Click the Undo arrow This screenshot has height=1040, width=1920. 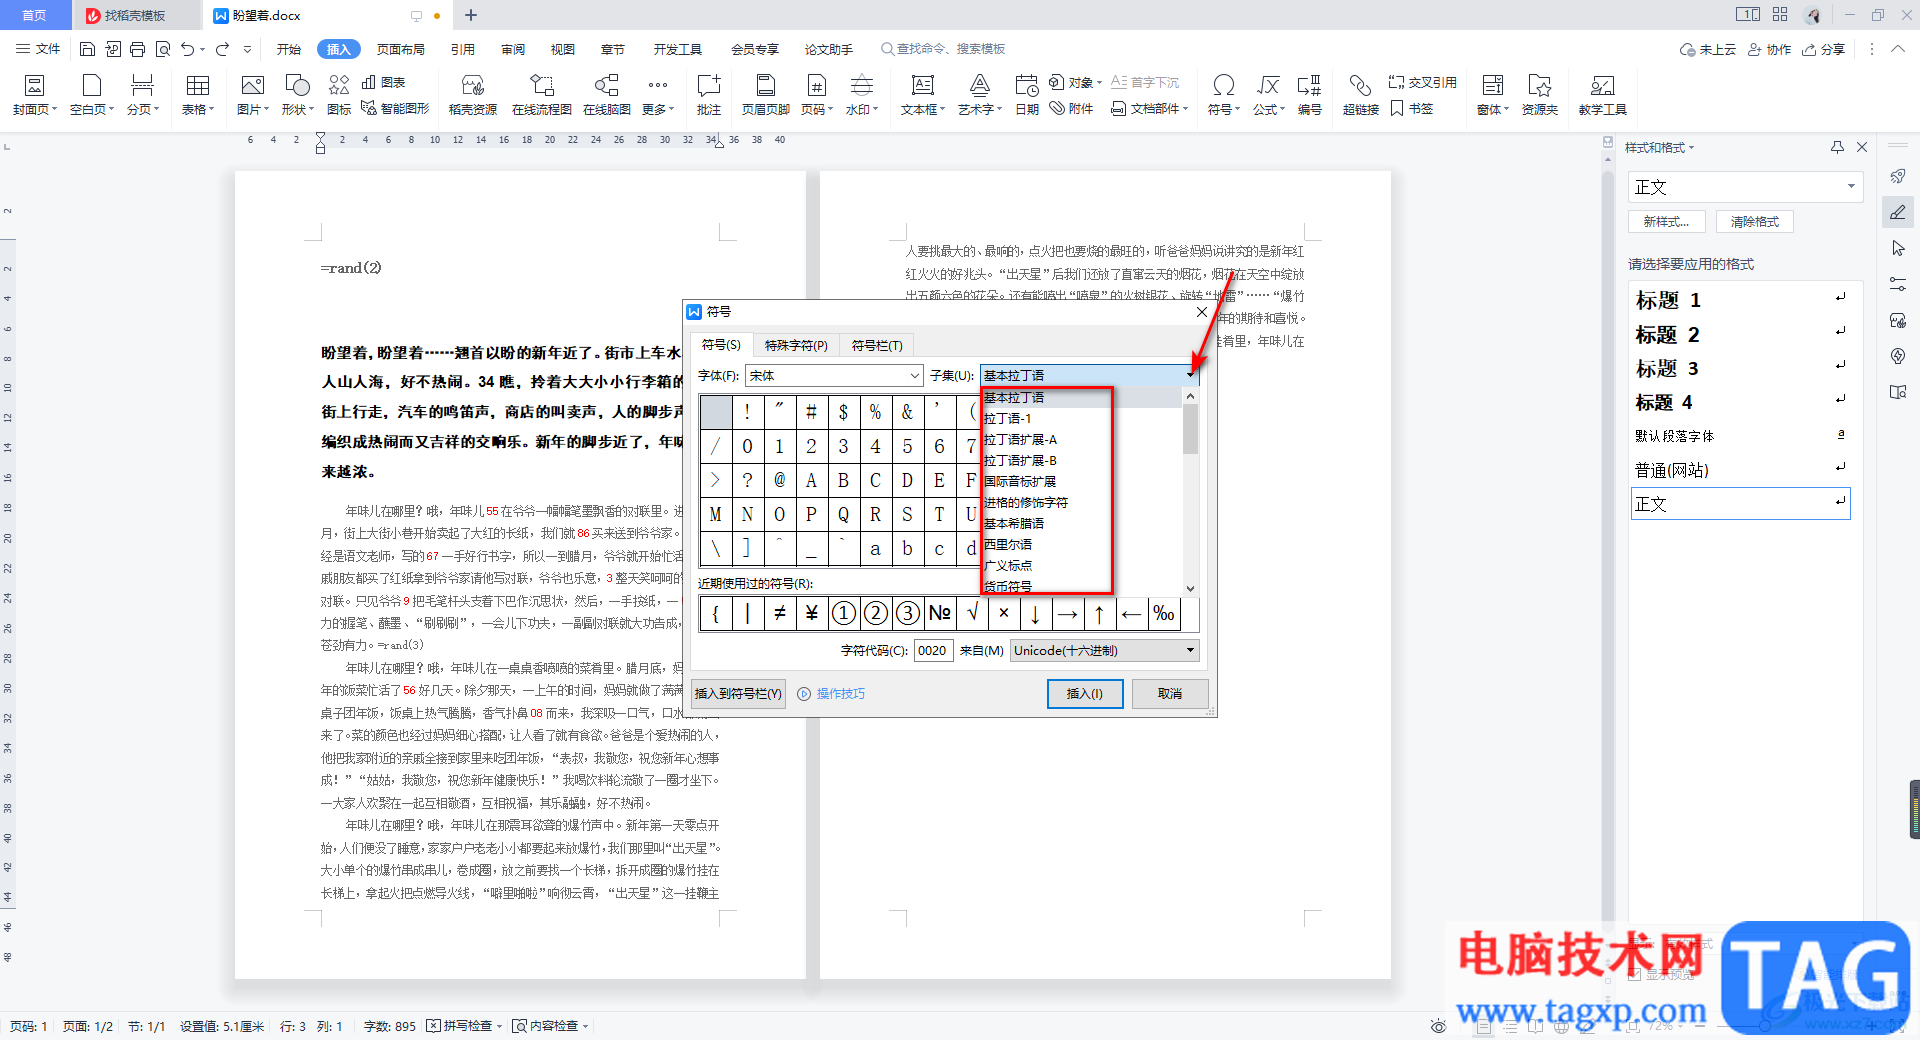tap(188, 49)
